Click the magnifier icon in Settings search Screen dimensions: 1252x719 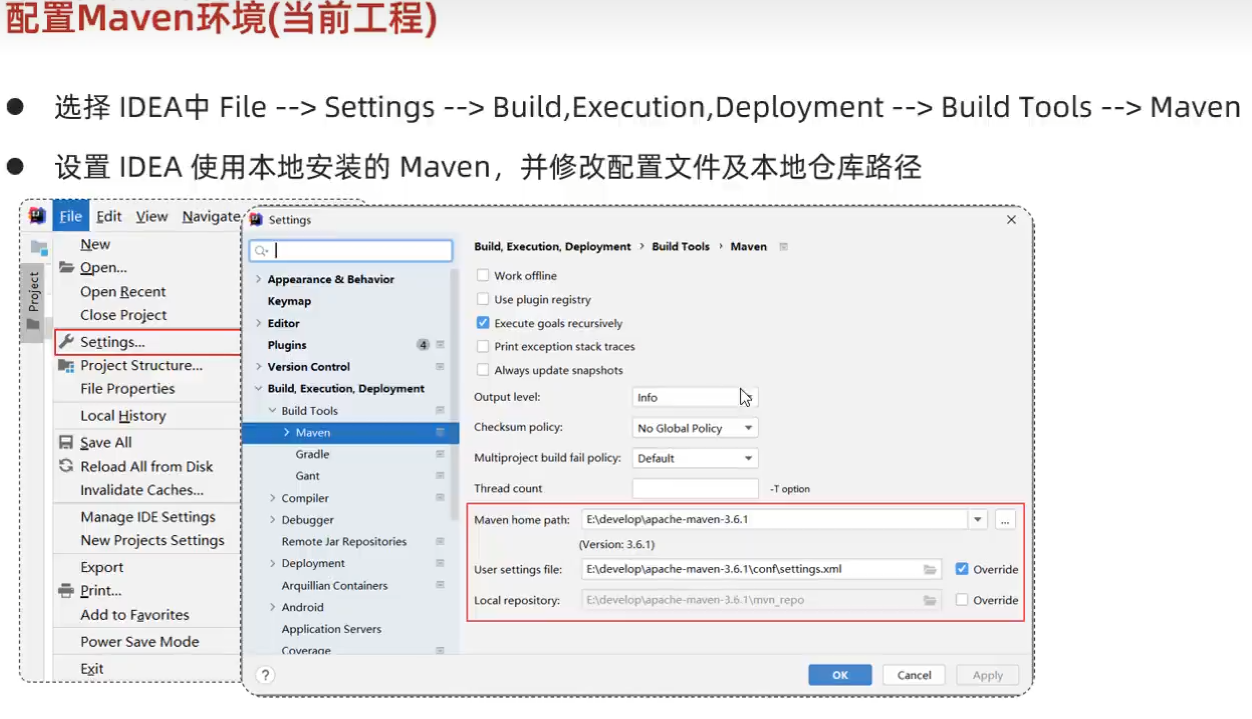point(261,251)
